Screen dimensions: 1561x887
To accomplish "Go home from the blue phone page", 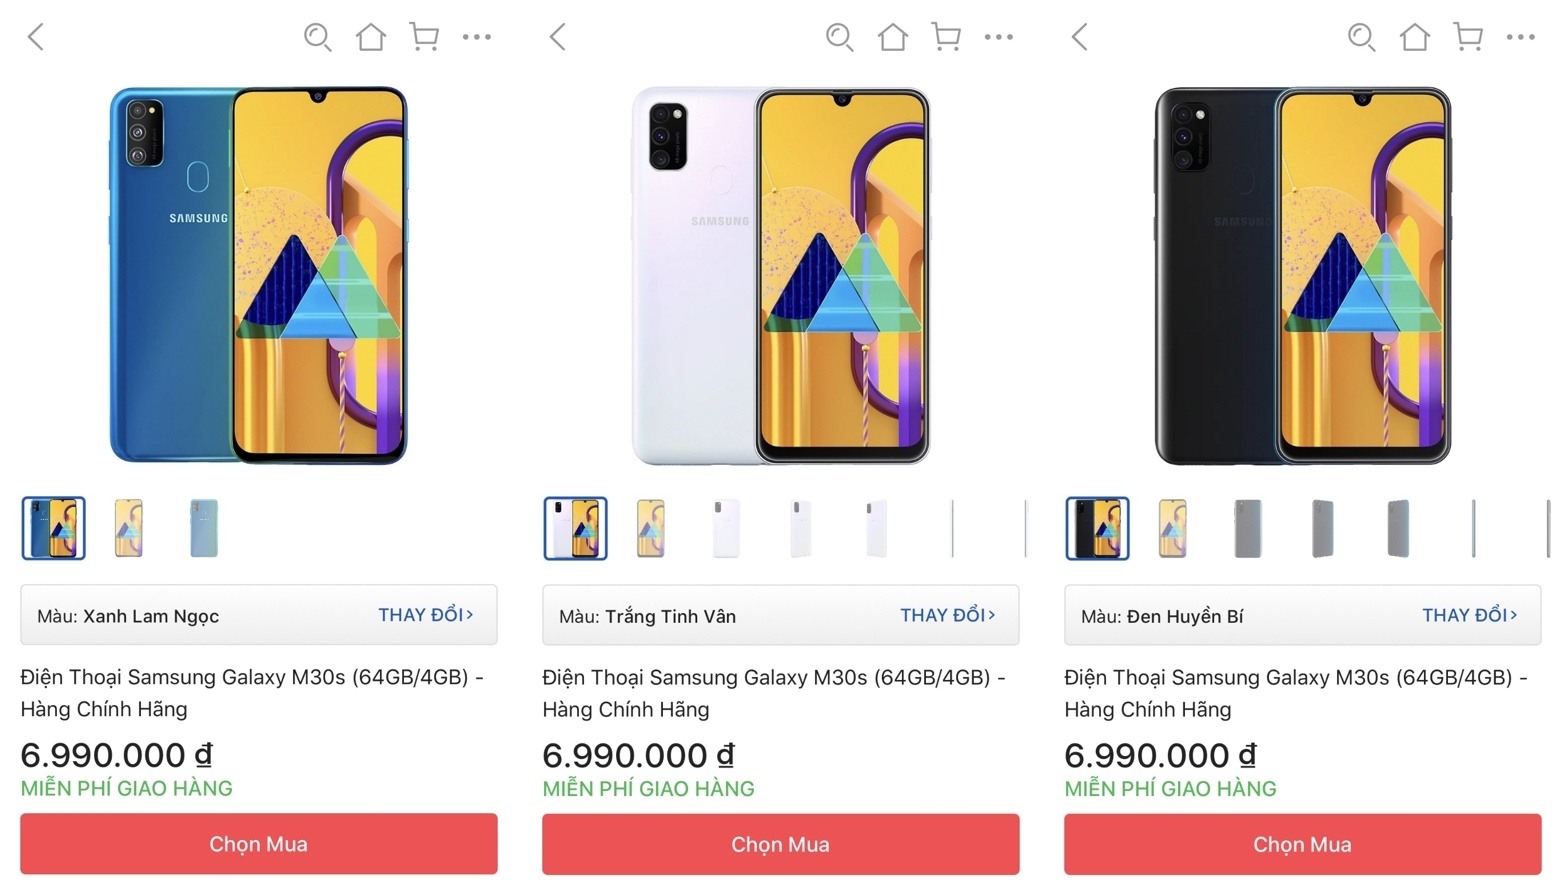I will pos(370,37).
